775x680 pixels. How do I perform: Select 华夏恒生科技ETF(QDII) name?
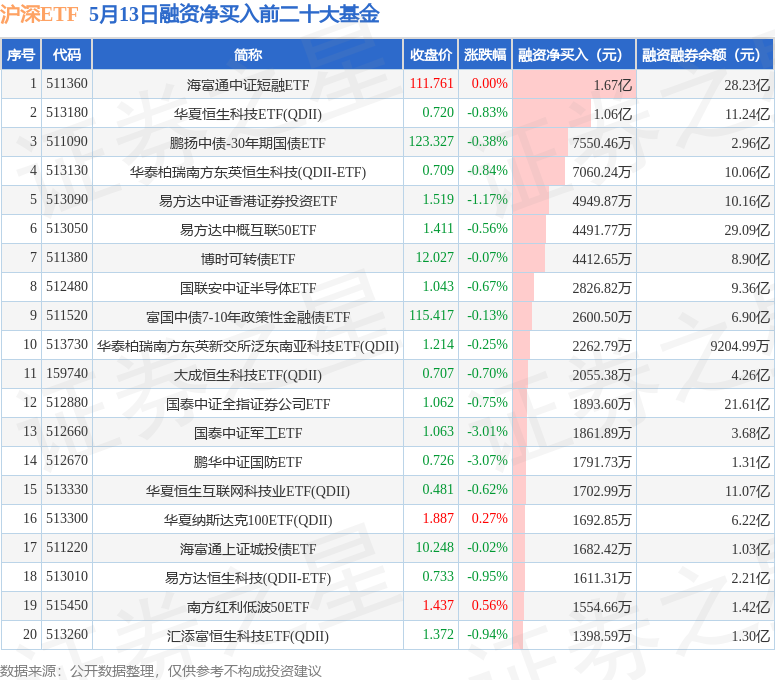click(x=248, y=115)
